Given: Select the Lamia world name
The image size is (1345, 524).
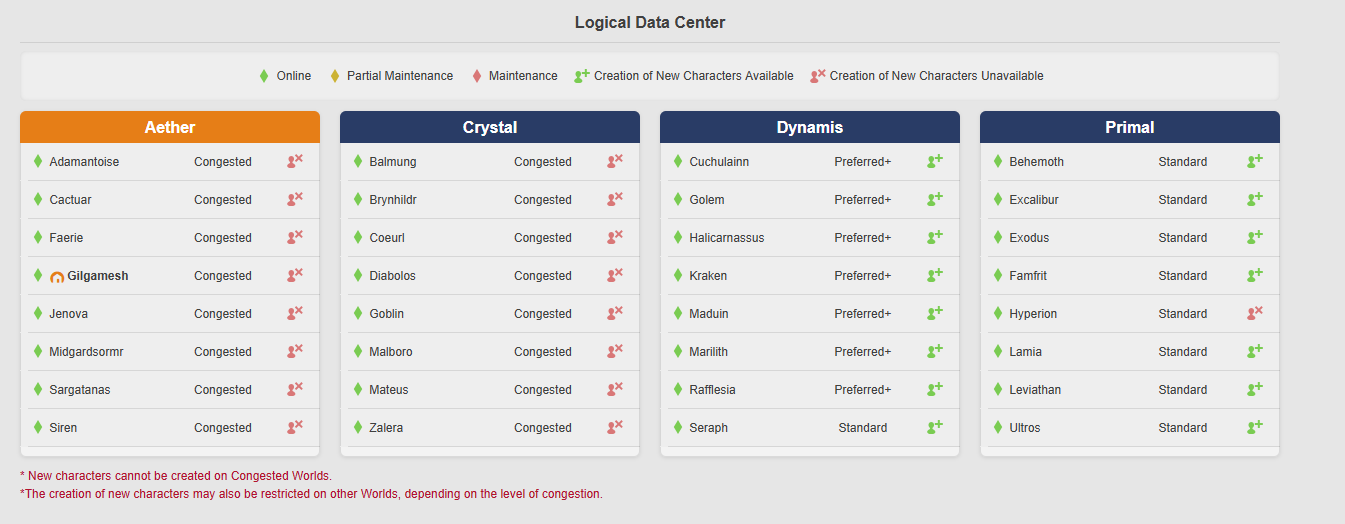Looking at the screenshot, I should (x=1026, y=352).
